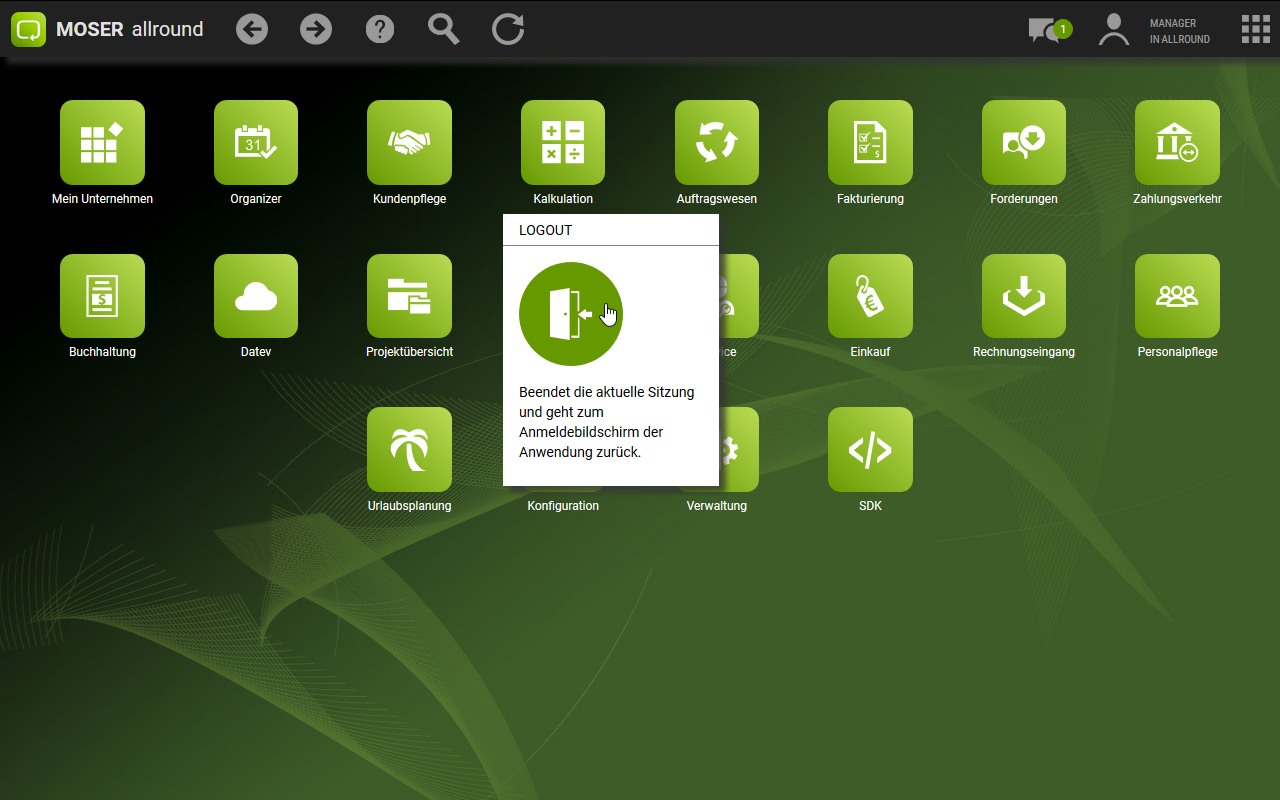Screen dimensions: 1280x800
Task: Open the SDK code tile
Action: click(870, 450)
